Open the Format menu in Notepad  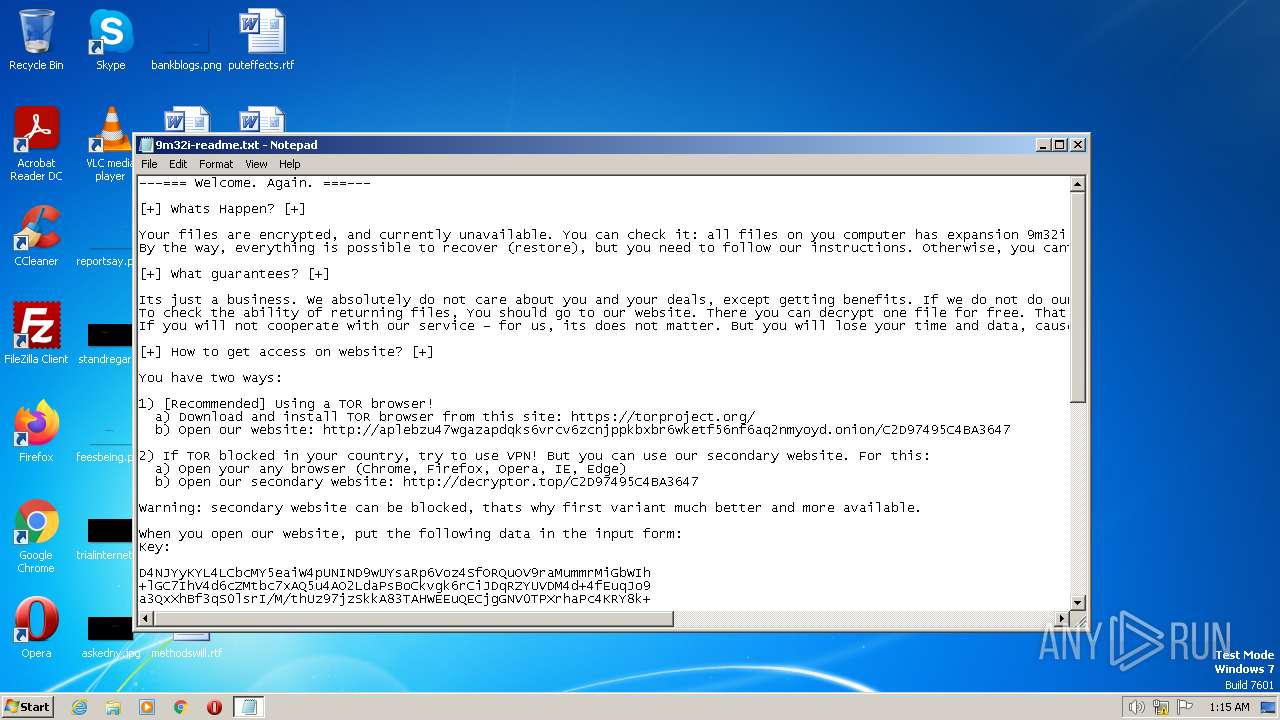pos(216,164)
